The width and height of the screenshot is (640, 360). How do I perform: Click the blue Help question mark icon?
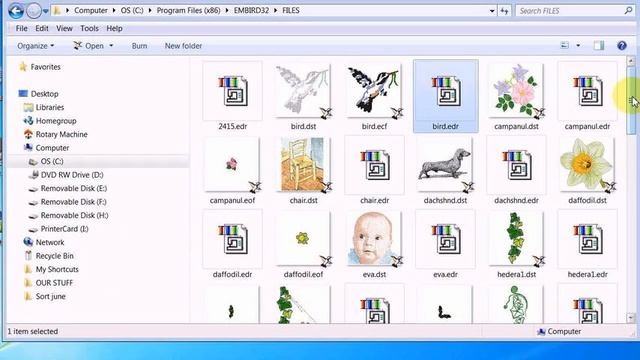point(622,45)
